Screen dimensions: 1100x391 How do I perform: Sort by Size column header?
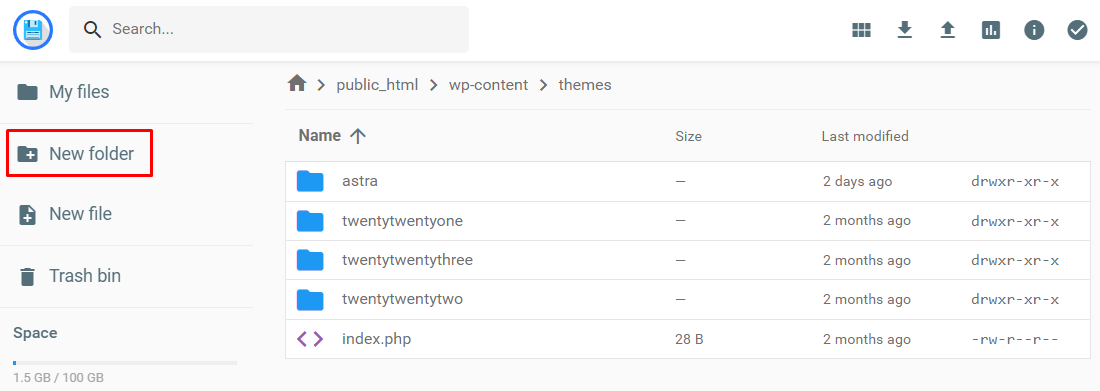pos(688,136)
